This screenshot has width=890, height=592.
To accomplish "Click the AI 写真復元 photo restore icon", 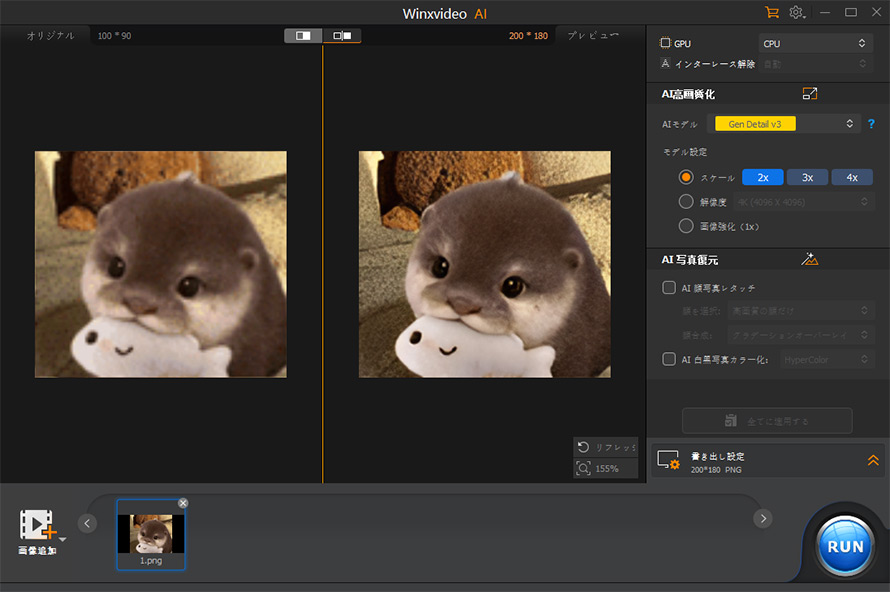I will tap(809, 259).
